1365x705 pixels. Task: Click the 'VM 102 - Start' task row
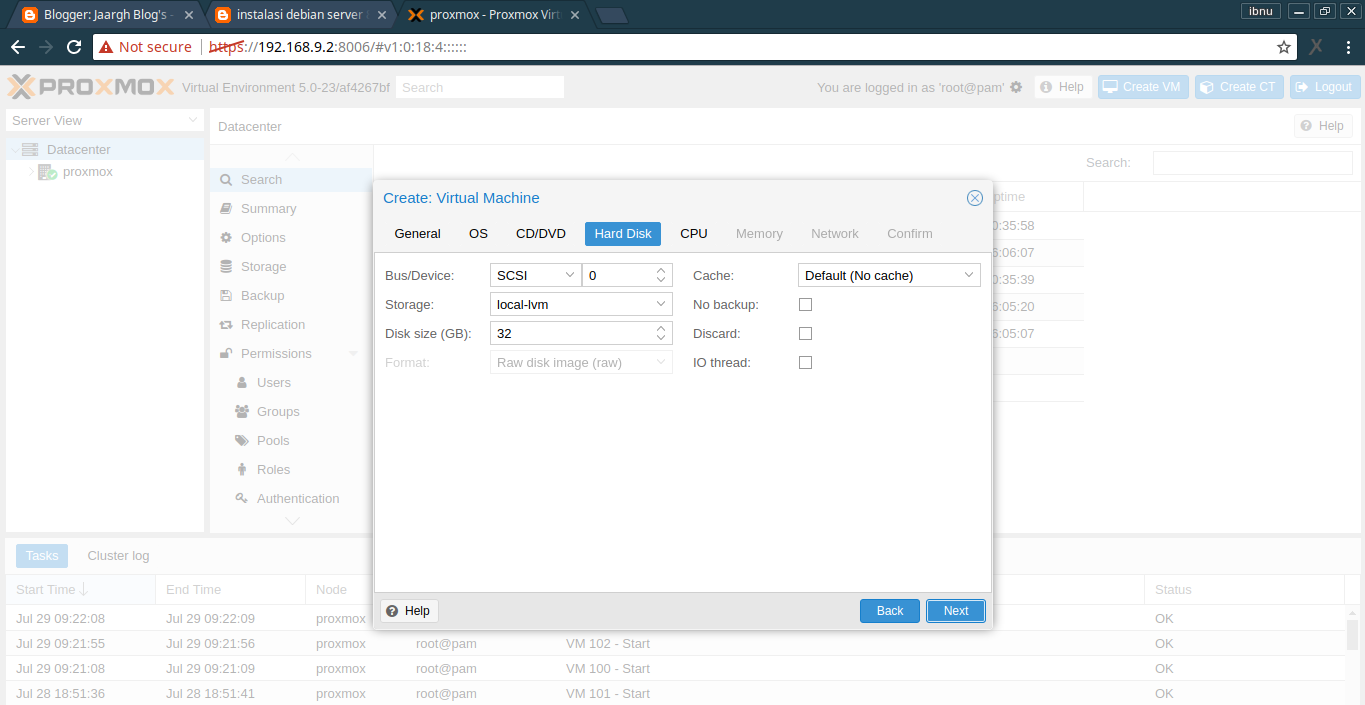(x=675, y=644)
